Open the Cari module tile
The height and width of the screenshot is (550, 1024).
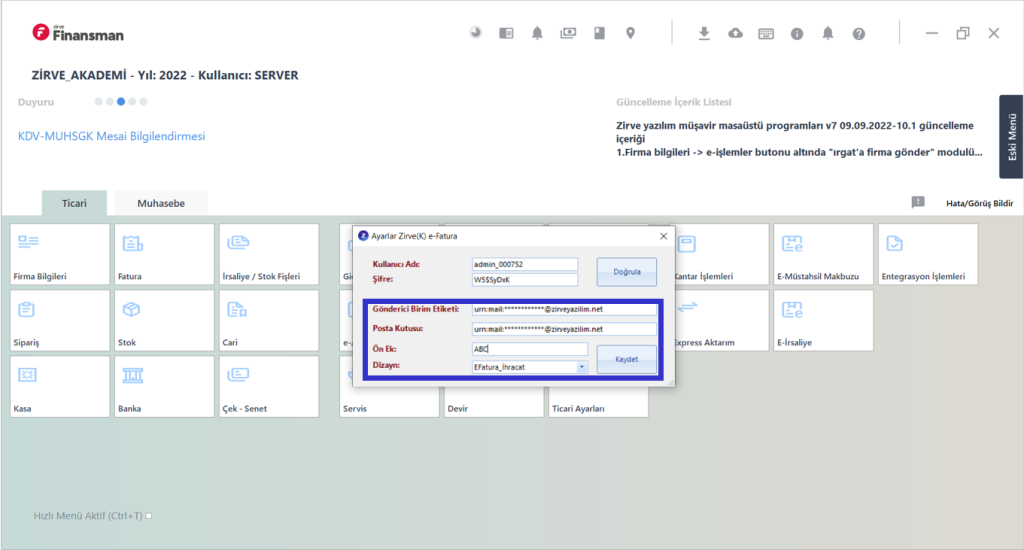[269, 320]
